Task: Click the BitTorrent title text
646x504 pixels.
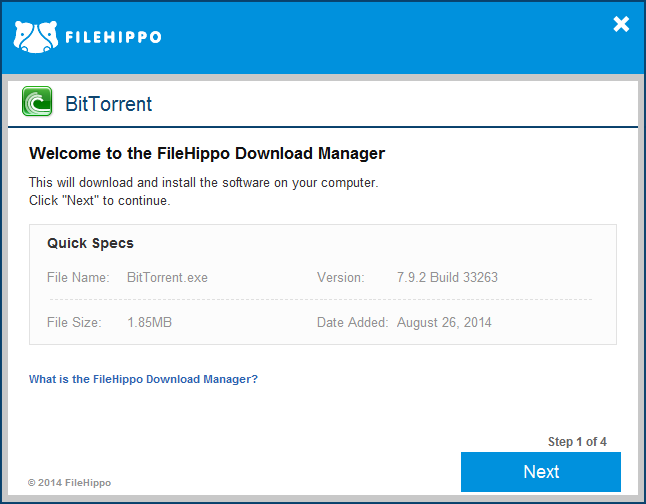Action: (108, 104)
